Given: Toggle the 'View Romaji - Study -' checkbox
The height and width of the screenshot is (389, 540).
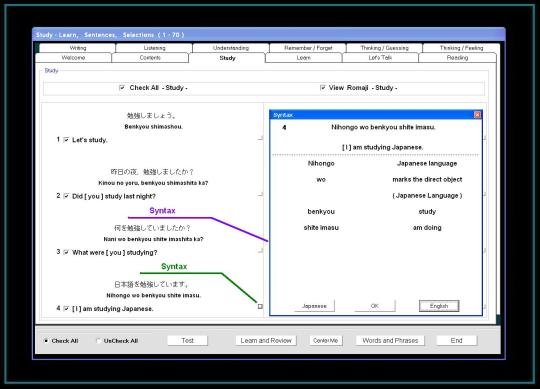Looking at the screenshot, I should pyautogui.click(x=322, y=88).
